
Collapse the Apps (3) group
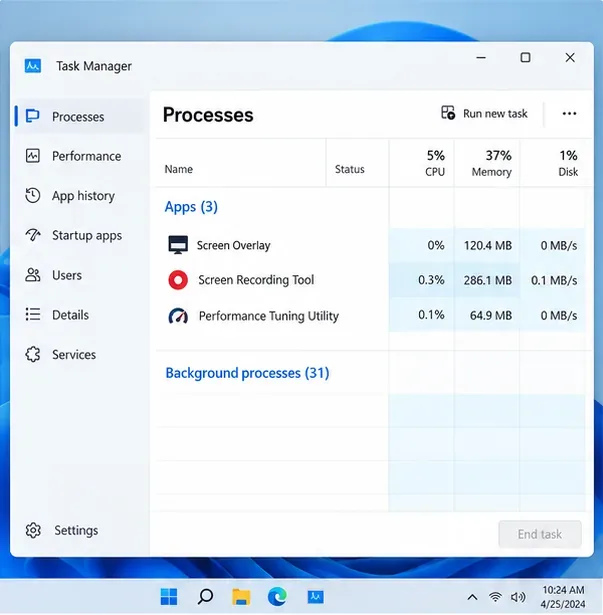pos(191,207)
